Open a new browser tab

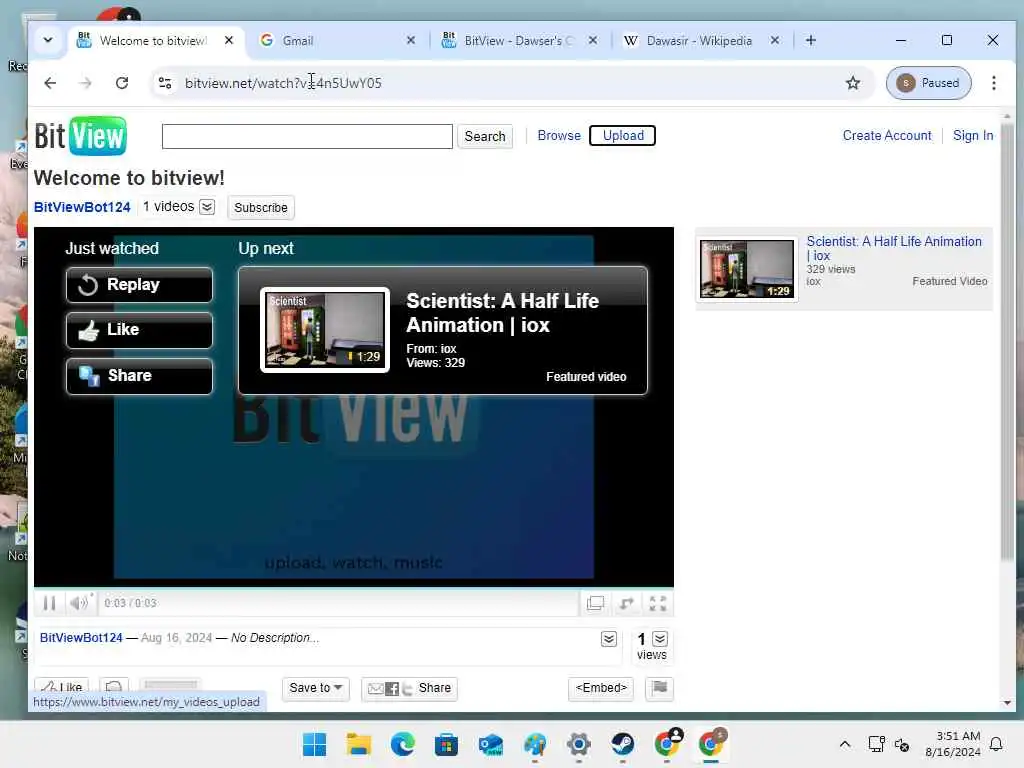point(810,40)
